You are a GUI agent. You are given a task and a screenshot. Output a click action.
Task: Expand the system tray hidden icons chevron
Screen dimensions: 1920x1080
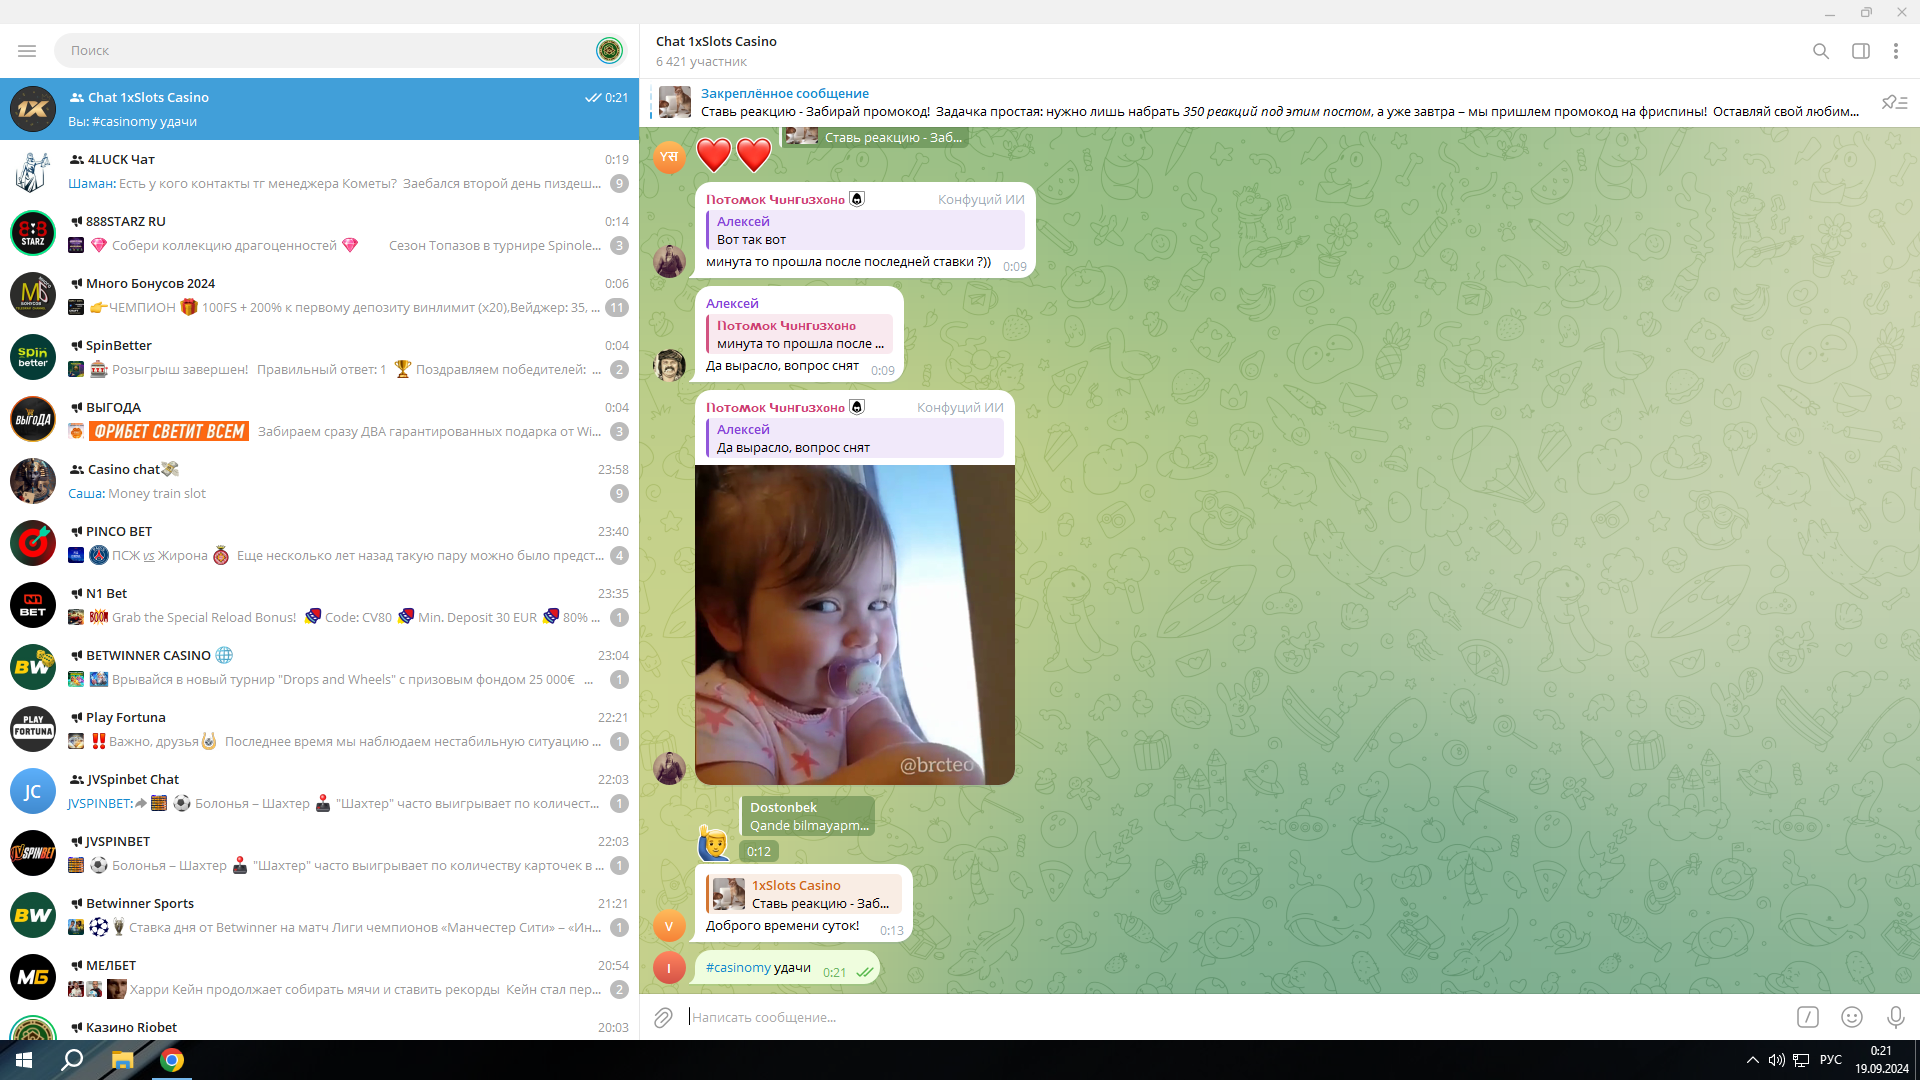[1752, 1060]
